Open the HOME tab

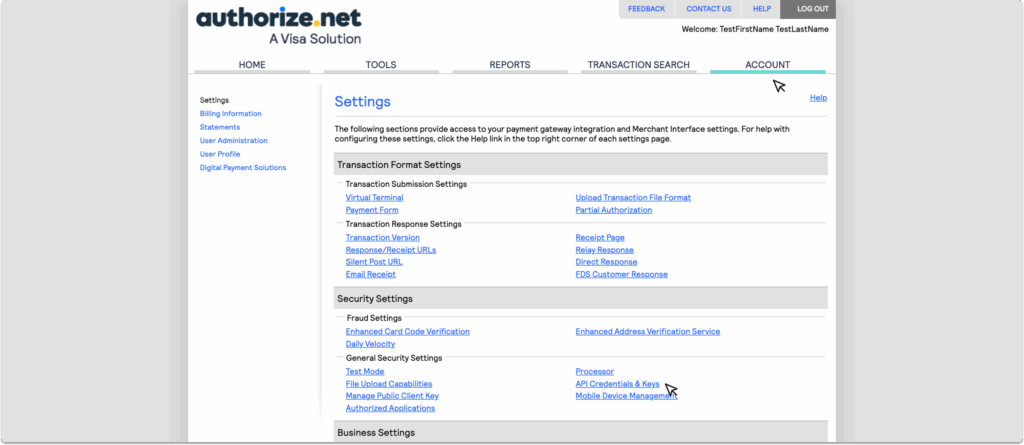pyautogui.click(x=252, y=65)
